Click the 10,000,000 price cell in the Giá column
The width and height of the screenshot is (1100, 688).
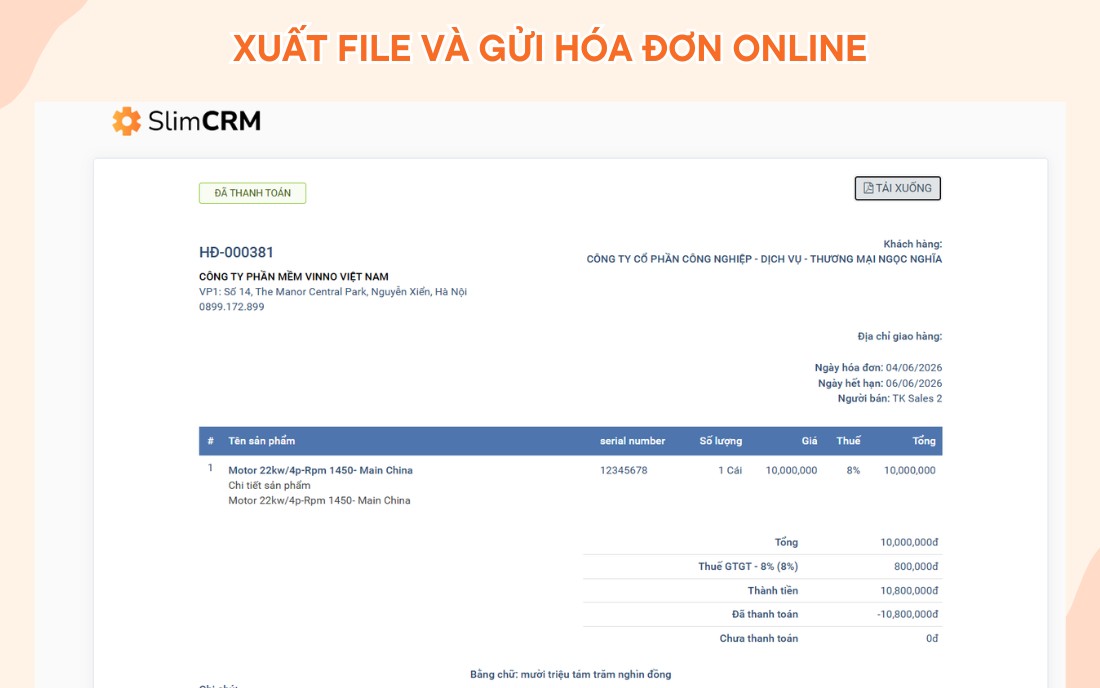coord(791,470)
